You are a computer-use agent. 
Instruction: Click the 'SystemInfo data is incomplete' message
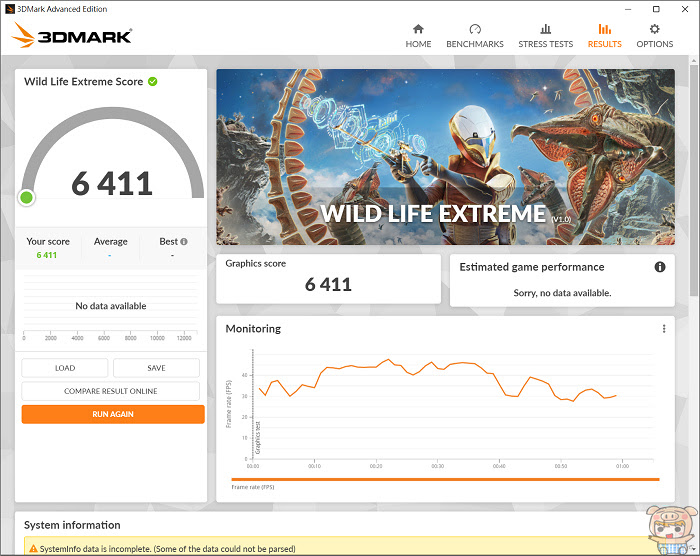tap(167, 549)
